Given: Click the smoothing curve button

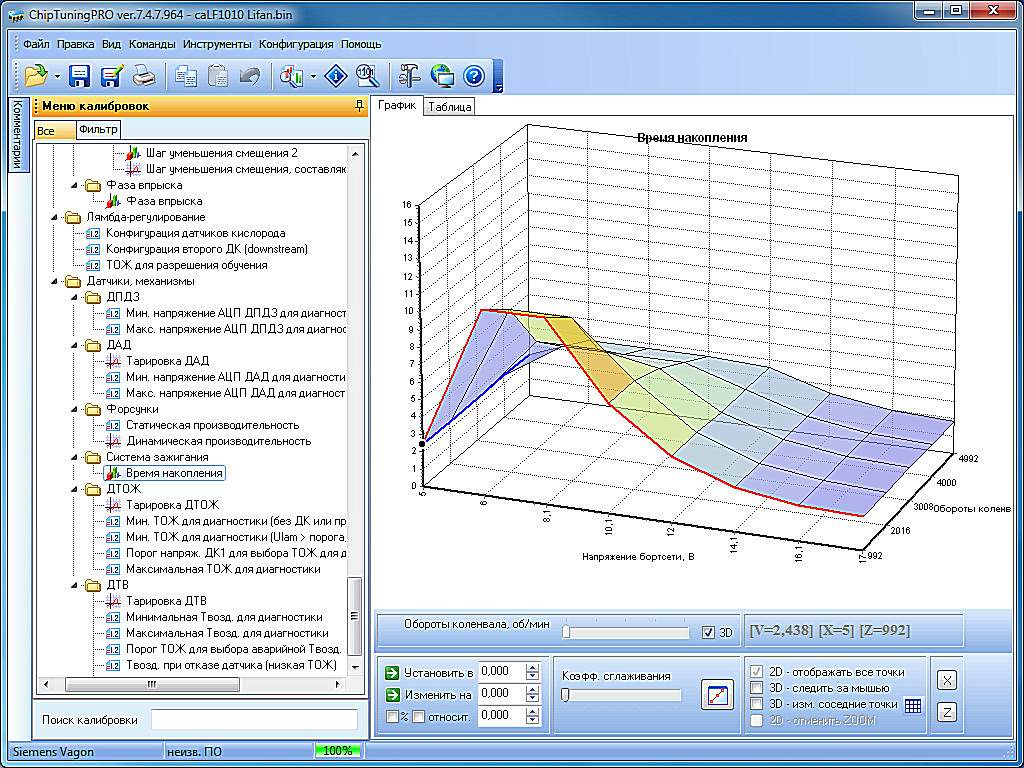Looking at the screenshot, I should pos(716,694).
